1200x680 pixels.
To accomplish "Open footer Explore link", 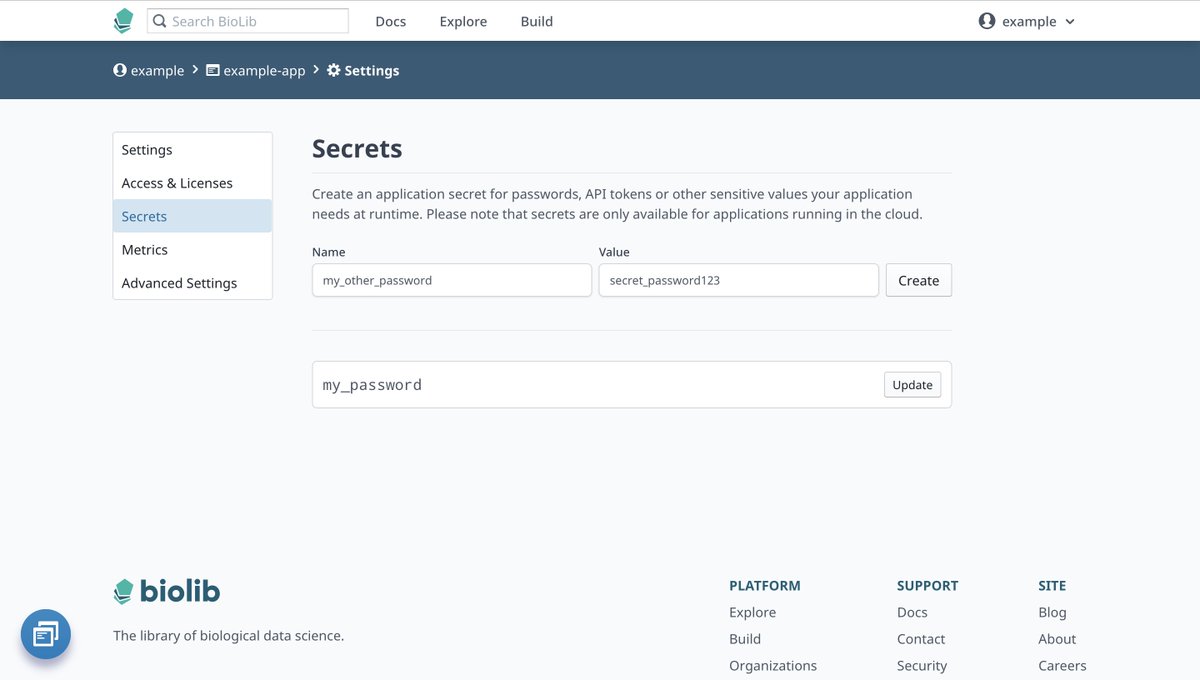I will coord(752,612).
